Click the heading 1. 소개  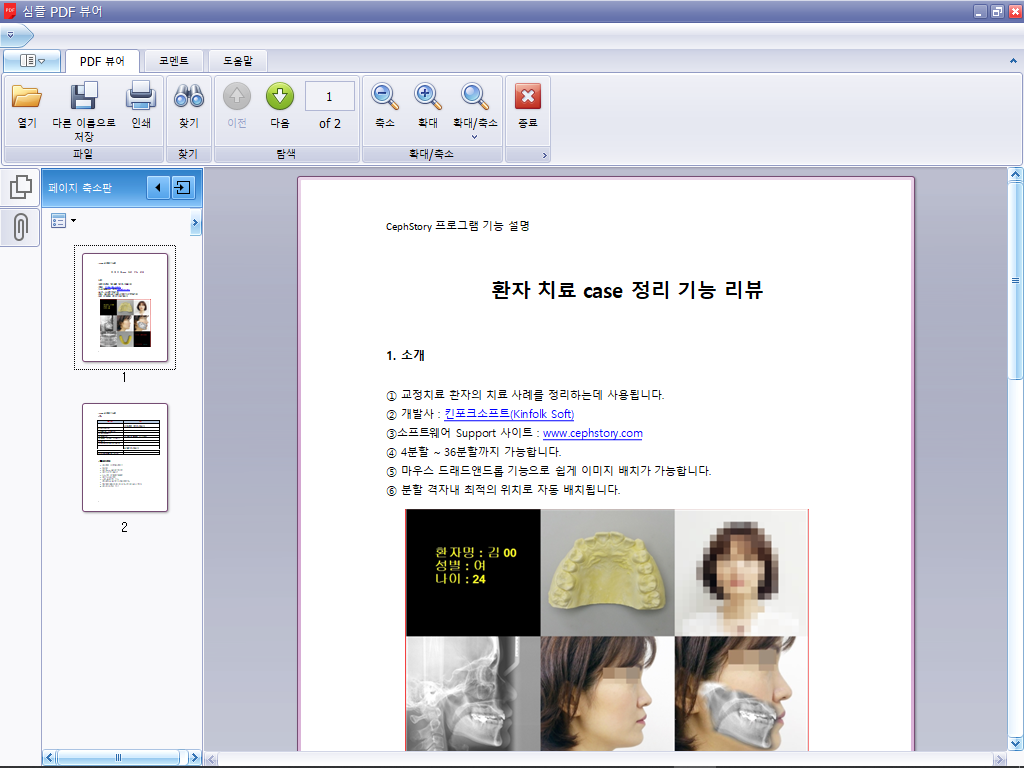(x=406, y=355)
